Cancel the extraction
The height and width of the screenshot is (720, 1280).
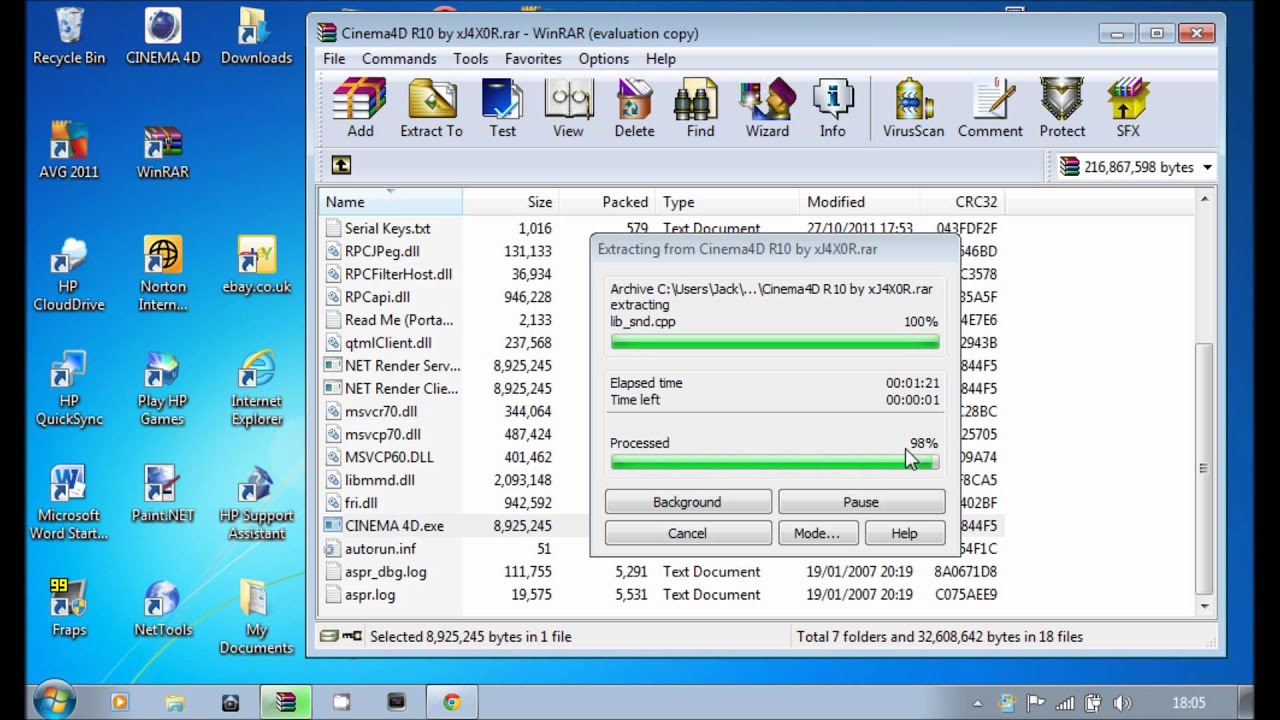(687, 533)
